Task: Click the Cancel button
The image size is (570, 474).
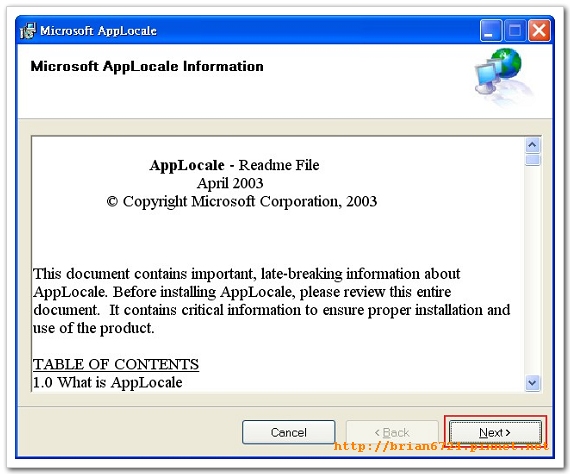Action: point(289,432)
